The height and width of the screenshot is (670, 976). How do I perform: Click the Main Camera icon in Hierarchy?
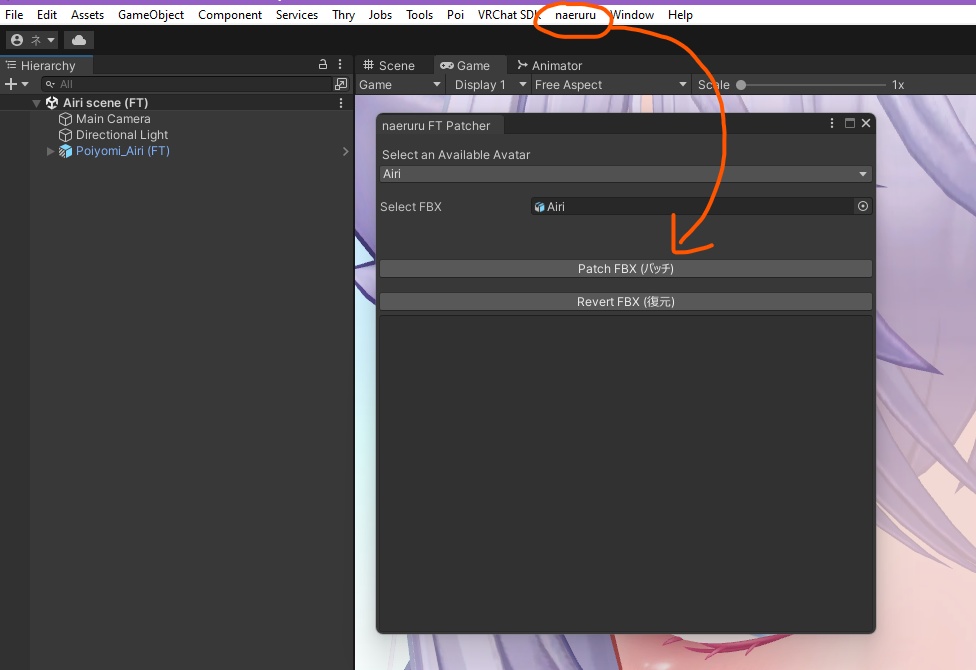point(65,118)
